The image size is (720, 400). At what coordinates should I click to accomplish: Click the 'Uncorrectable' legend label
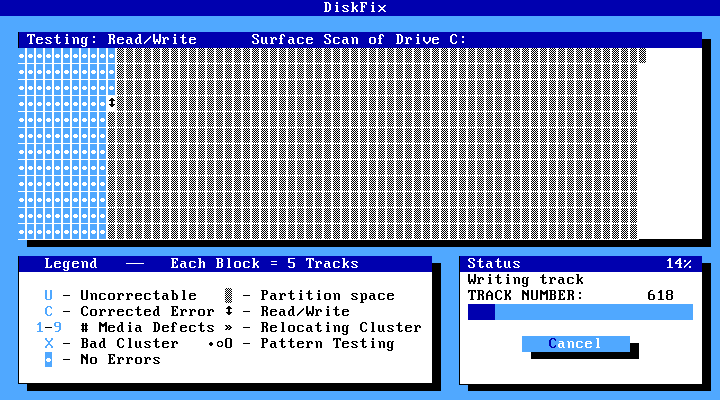(x=139, y=295)
